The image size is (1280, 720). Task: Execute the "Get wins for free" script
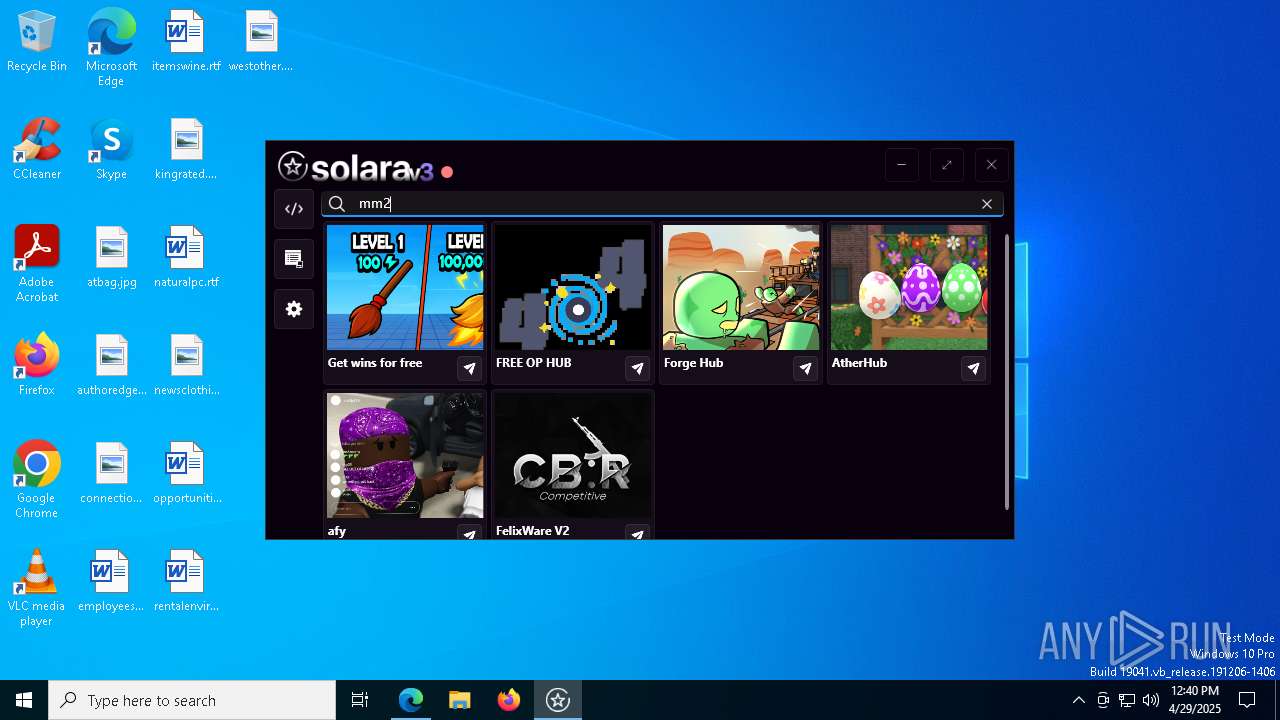pyautogui.click(x=469, y=369)
